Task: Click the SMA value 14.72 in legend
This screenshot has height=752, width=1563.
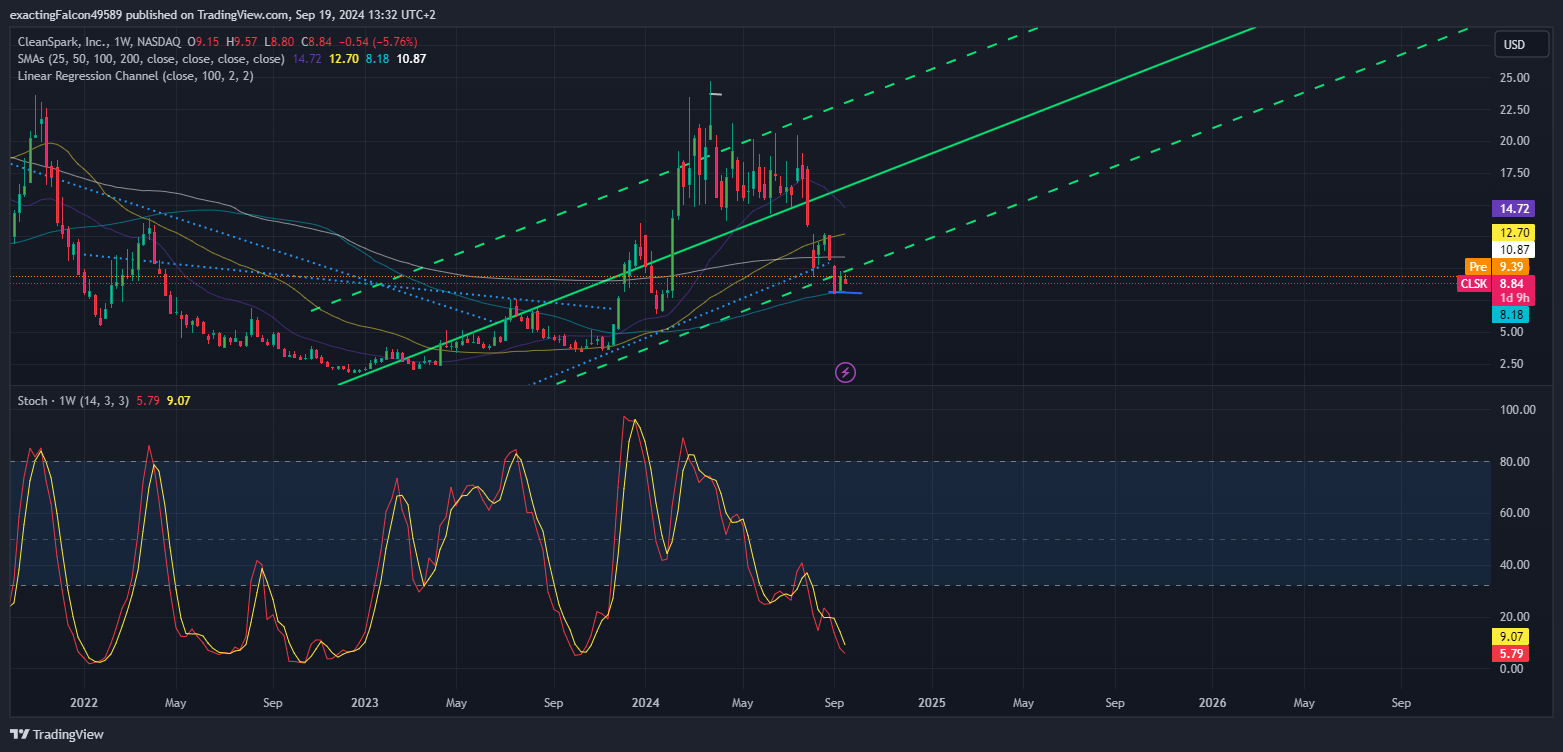Action: tap(306, 59)
